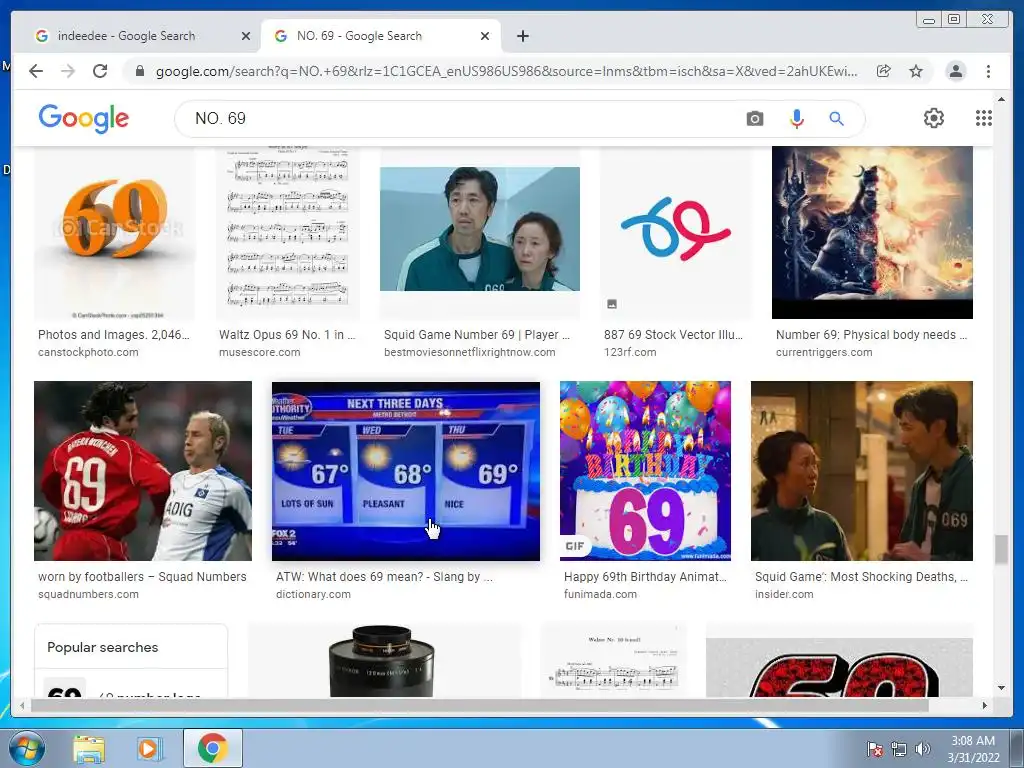
Task: Open Google quick settings gear
Action: (934, 118)
